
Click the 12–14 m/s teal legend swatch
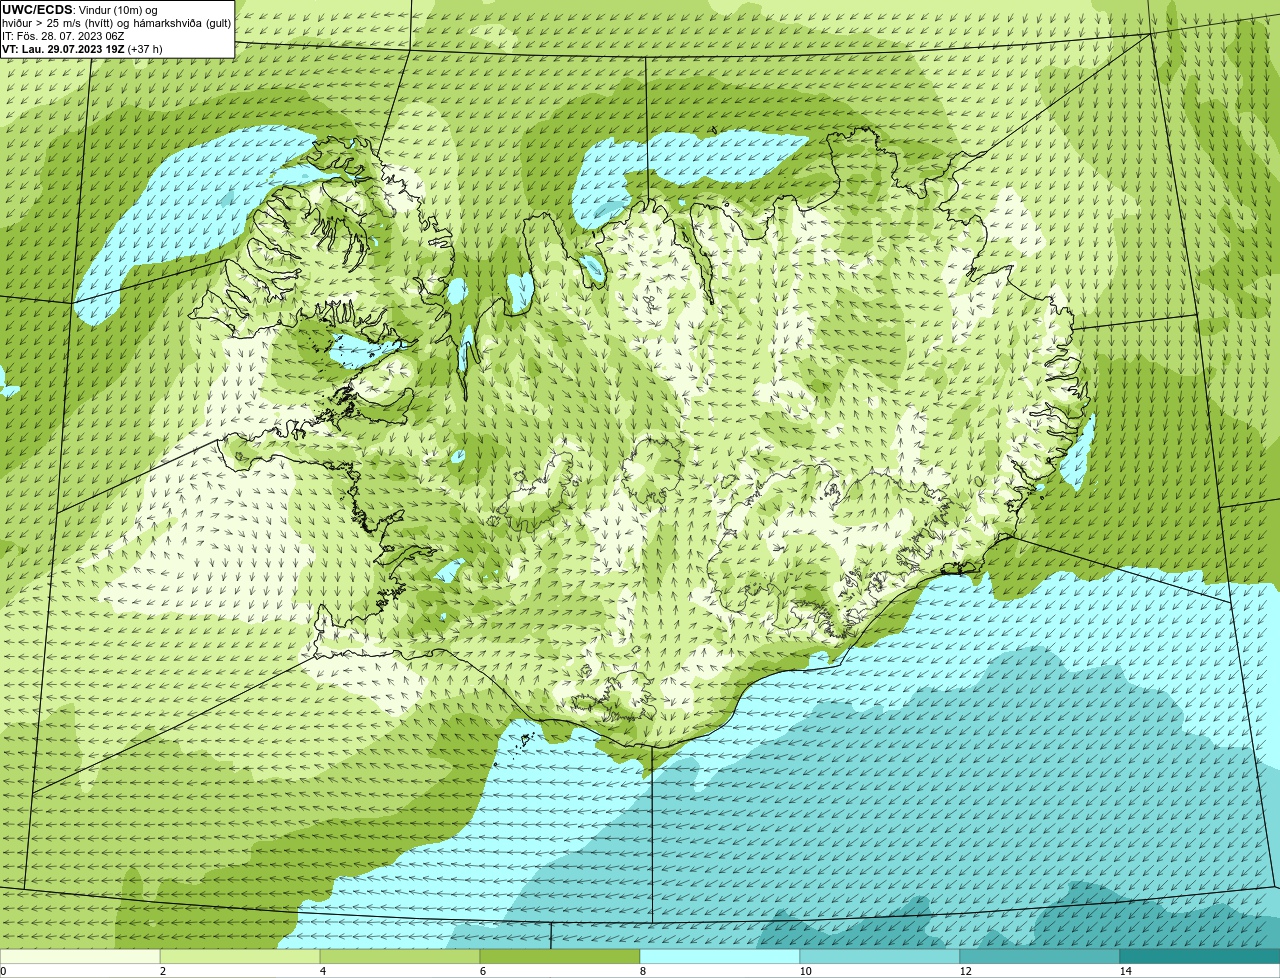tap(1040, 957)
